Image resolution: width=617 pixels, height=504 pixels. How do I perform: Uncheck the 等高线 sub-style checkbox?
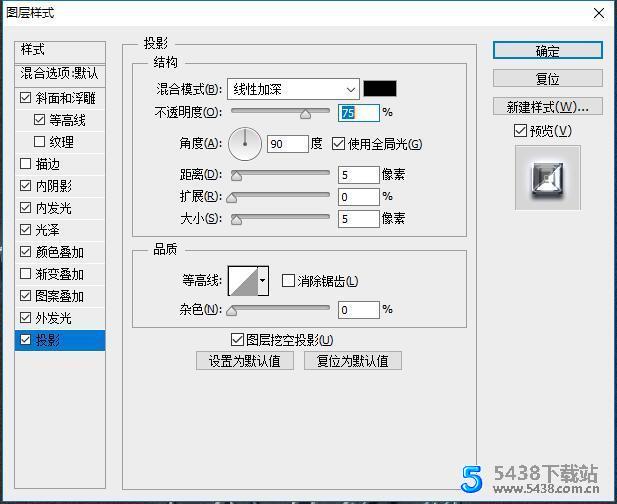pyautogui.click(x=39, y=120)
